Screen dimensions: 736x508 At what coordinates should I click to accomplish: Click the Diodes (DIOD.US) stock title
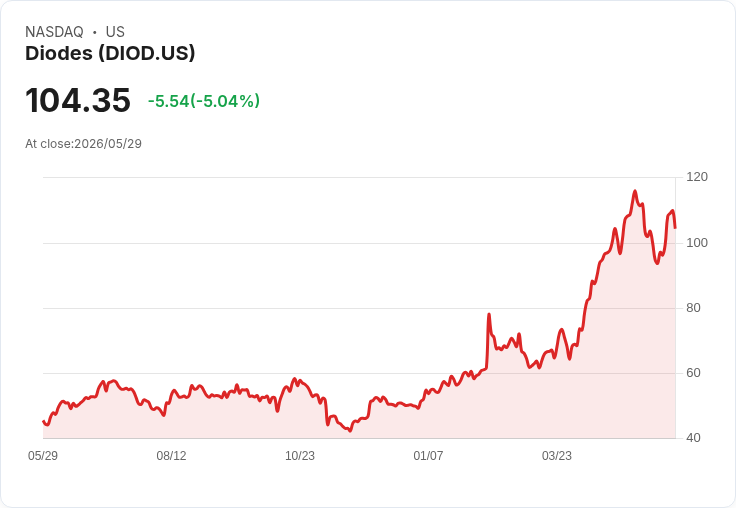(110, 53)
